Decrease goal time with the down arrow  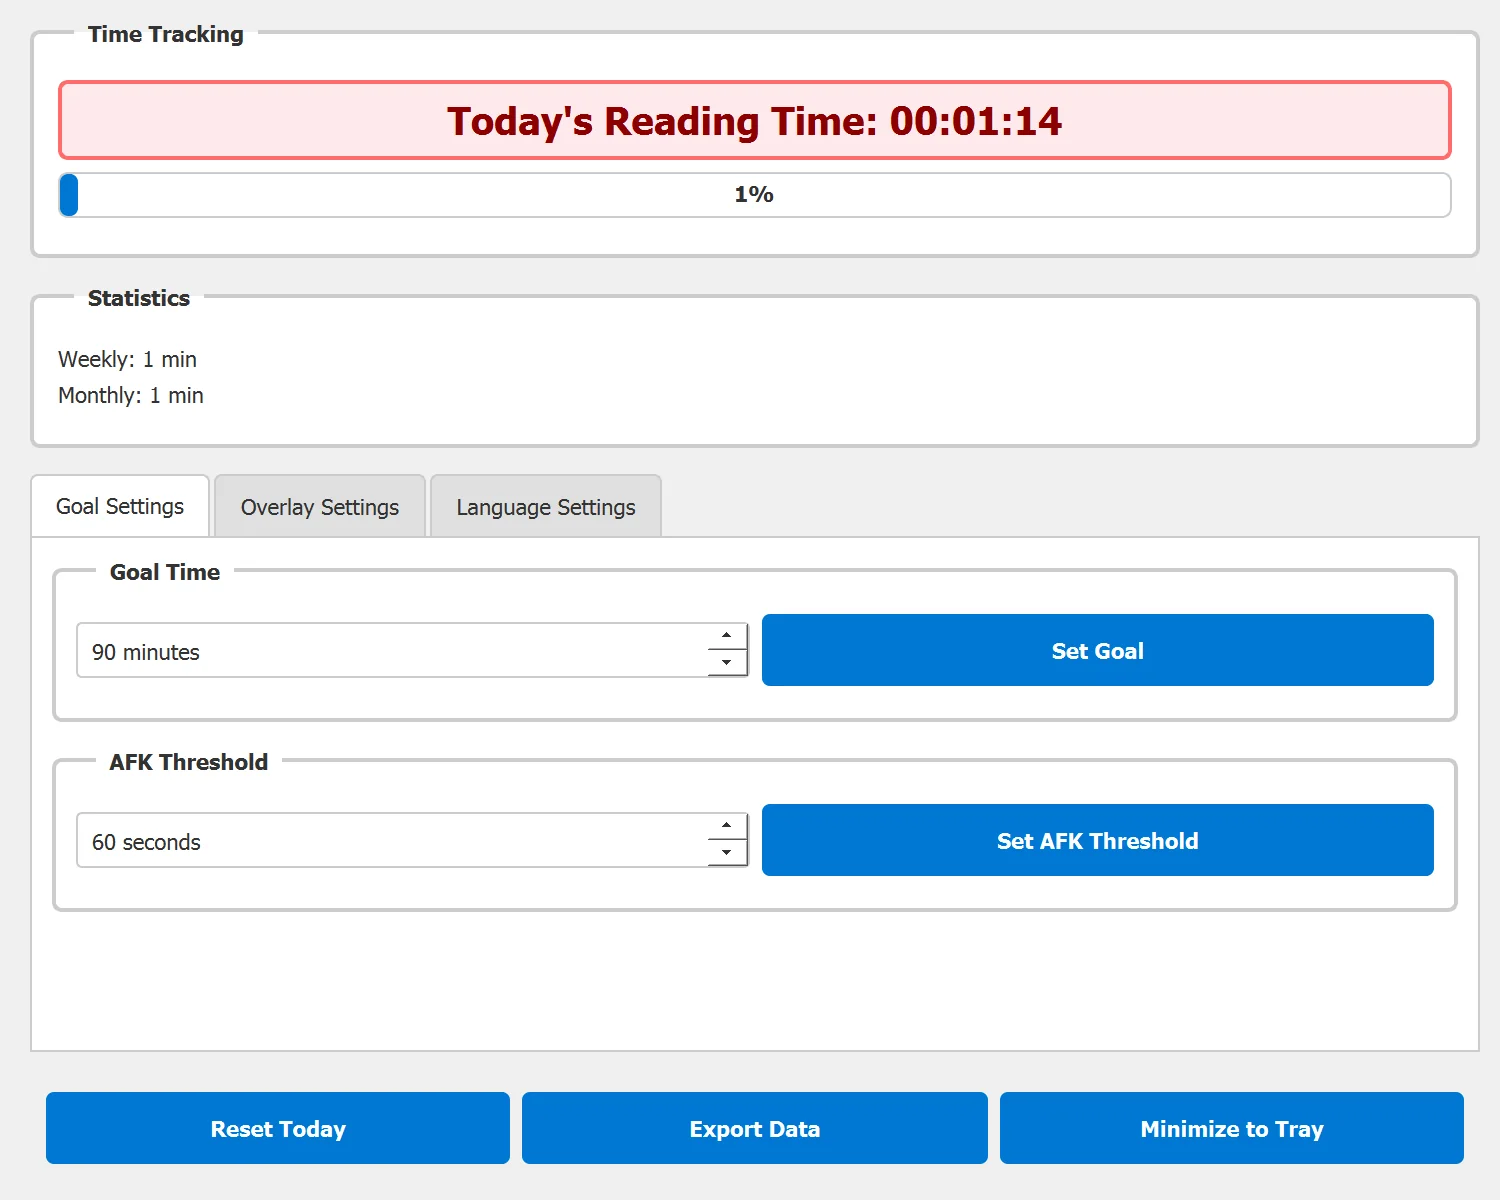click(x=727, y=663)
